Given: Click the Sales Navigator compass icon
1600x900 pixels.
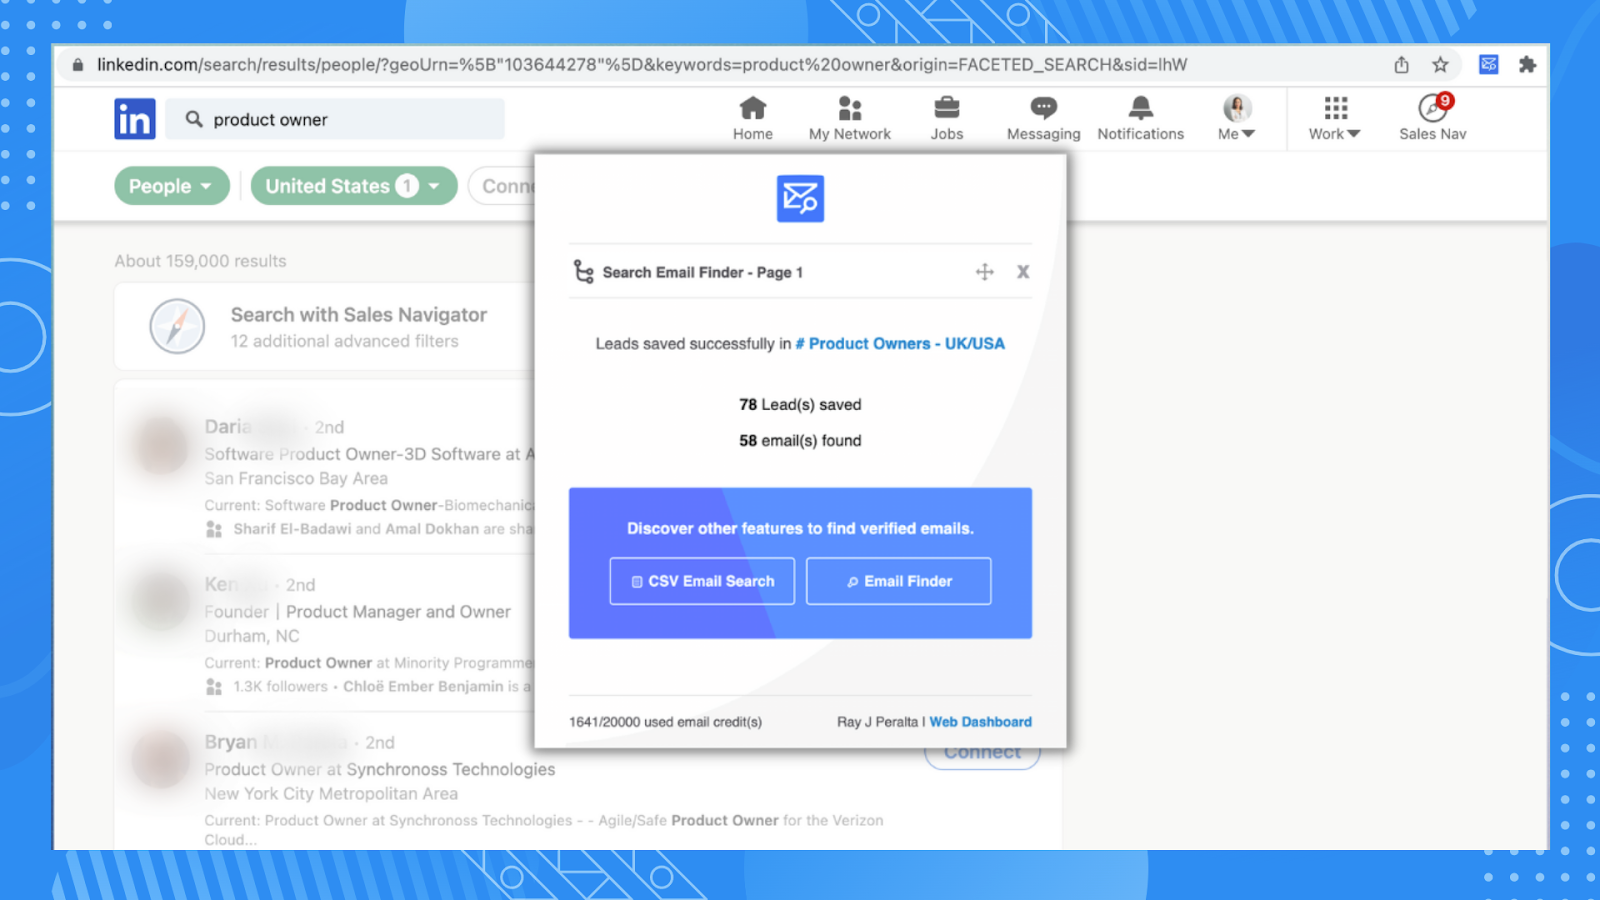Looking at the screenshot, I should [x=177, y=326].
